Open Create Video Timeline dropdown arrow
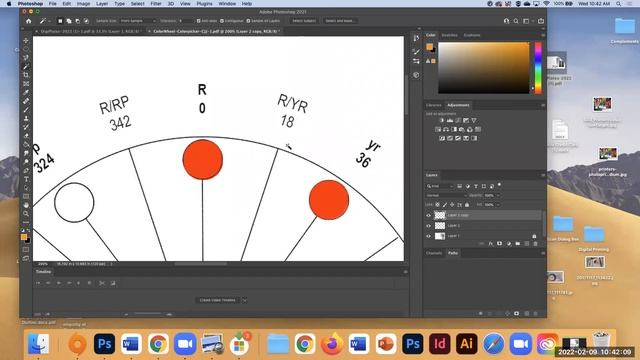The image size is (640, 360). click(244, 300)
